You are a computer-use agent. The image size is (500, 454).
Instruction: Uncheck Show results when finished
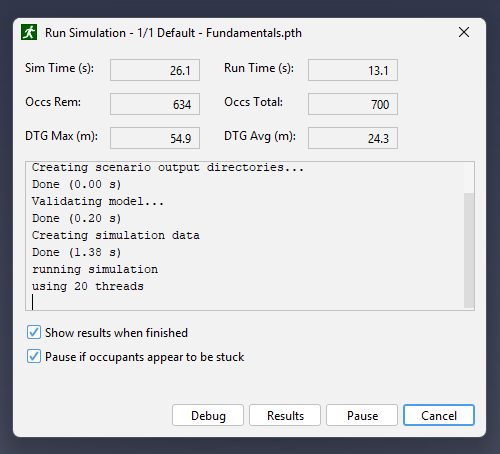click(34, 332)
